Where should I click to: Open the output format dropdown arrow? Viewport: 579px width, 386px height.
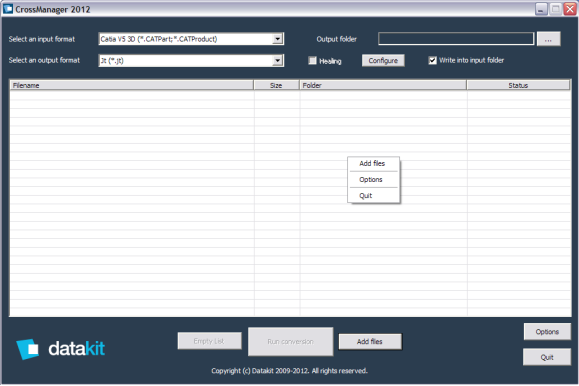pos(278,61)
